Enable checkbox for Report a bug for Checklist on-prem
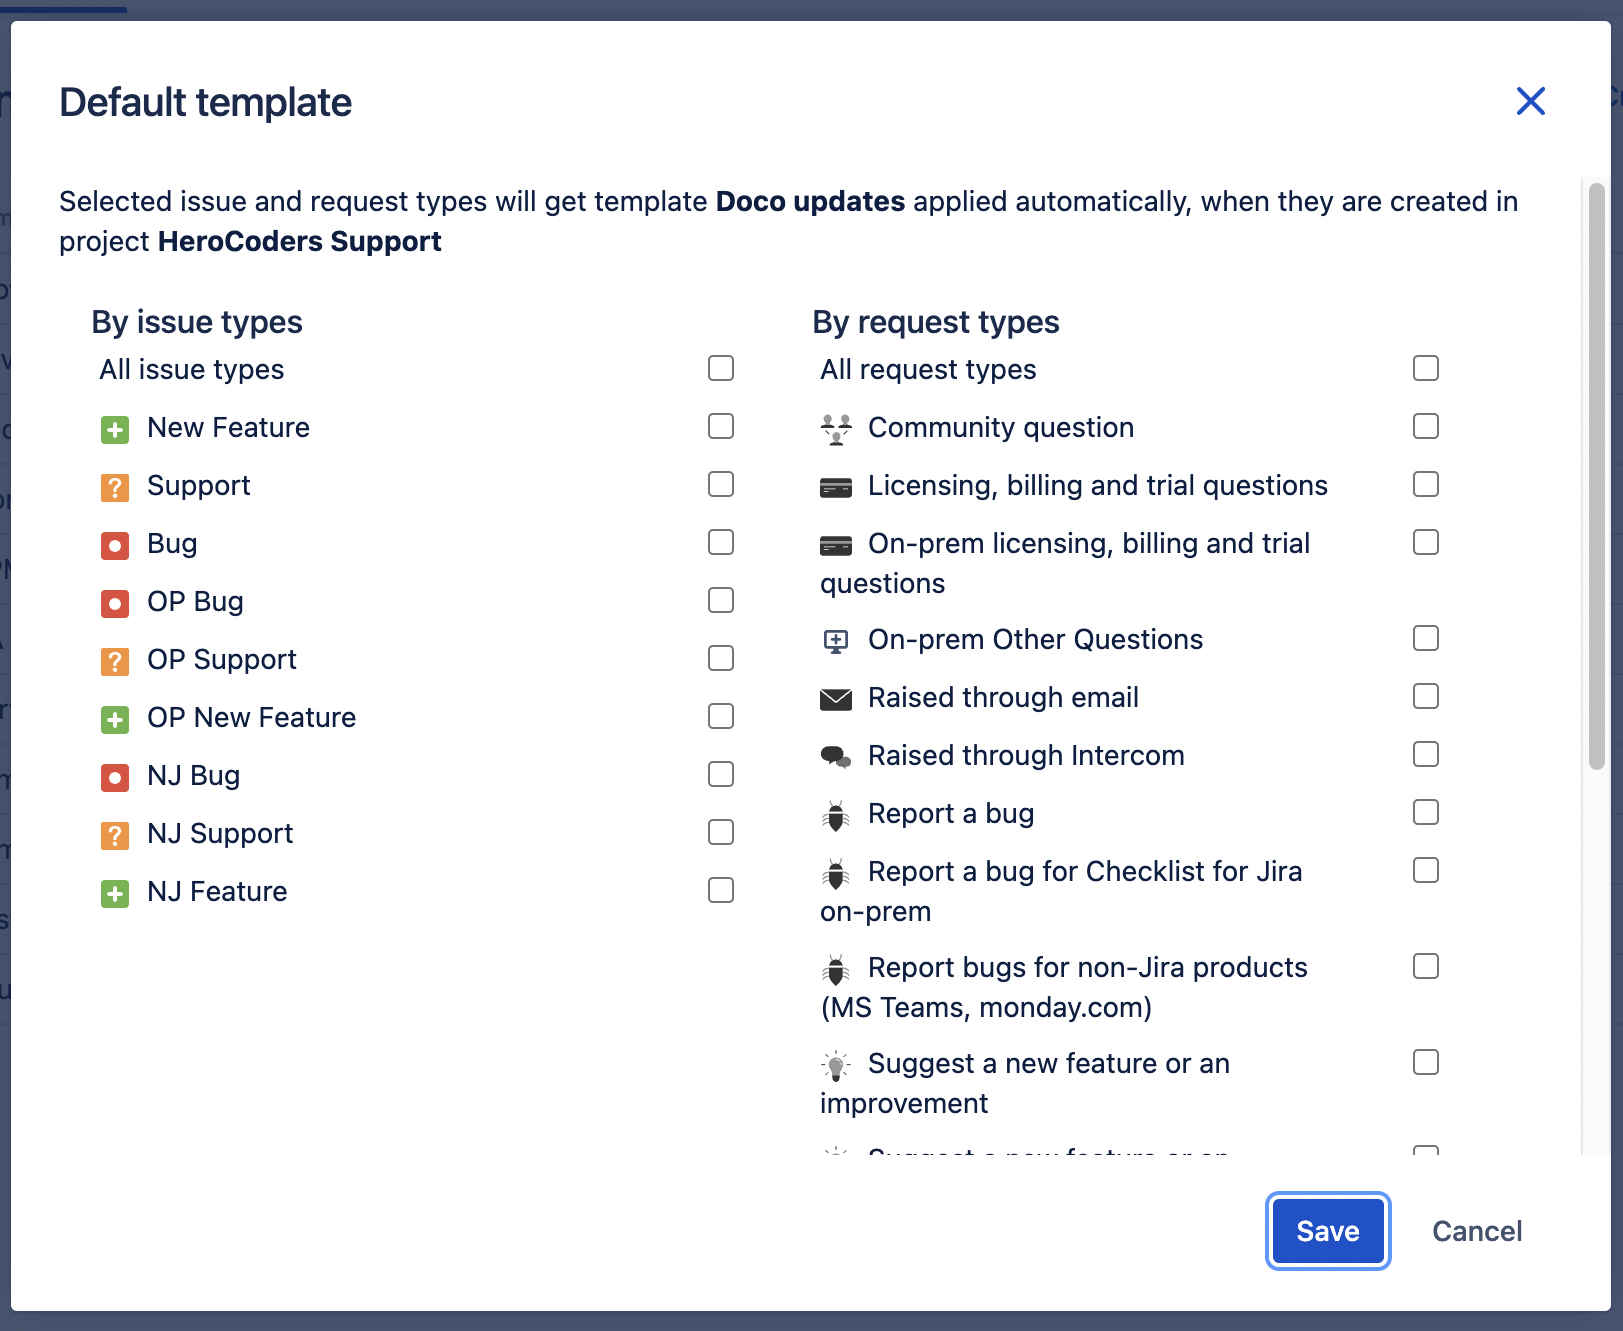 point(1426,870)
